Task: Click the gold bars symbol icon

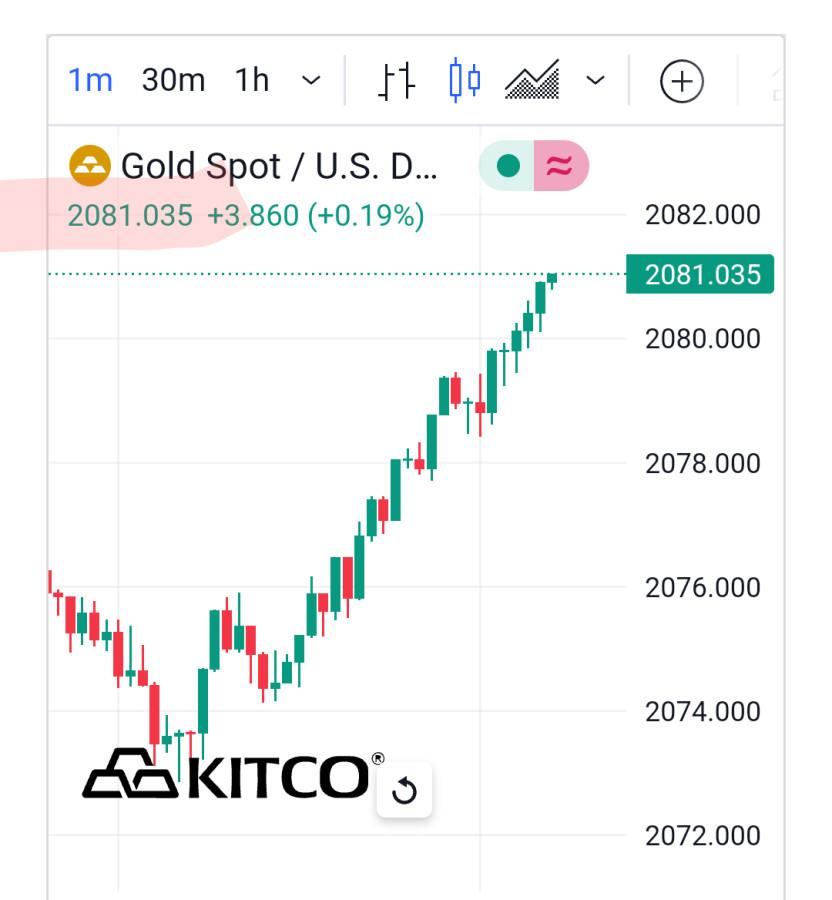Action: [x=89, y=166]
